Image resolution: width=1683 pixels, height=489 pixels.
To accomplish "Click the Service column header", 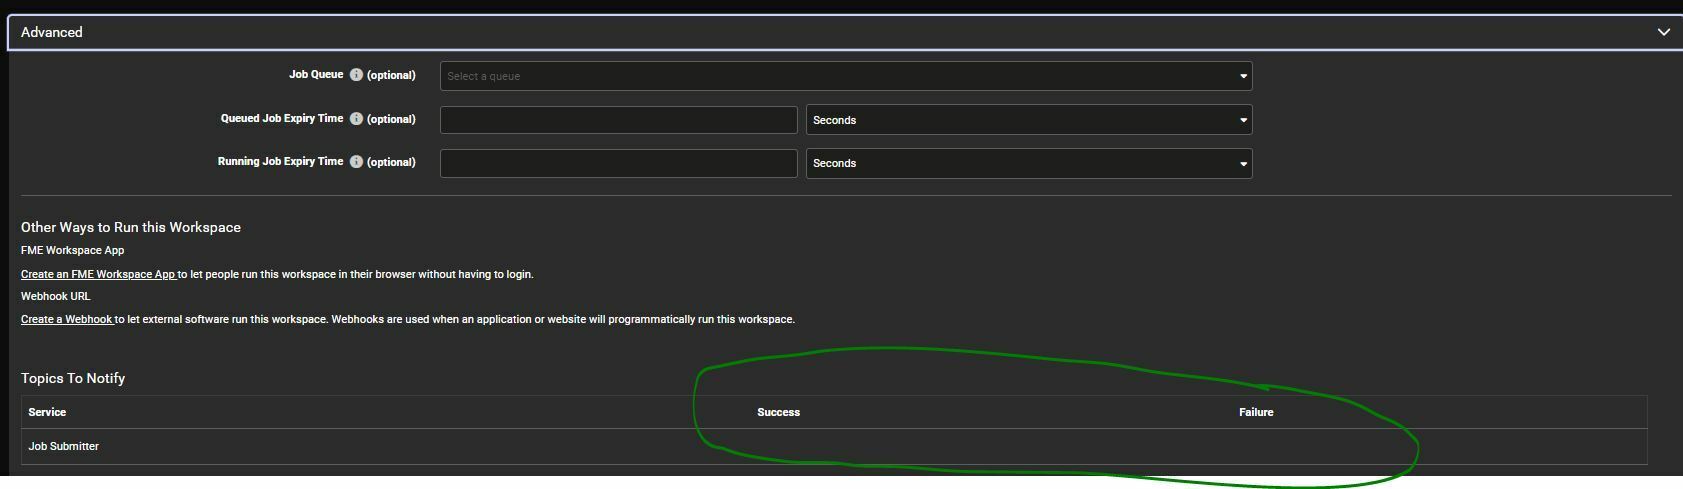I will click(47, 412).
